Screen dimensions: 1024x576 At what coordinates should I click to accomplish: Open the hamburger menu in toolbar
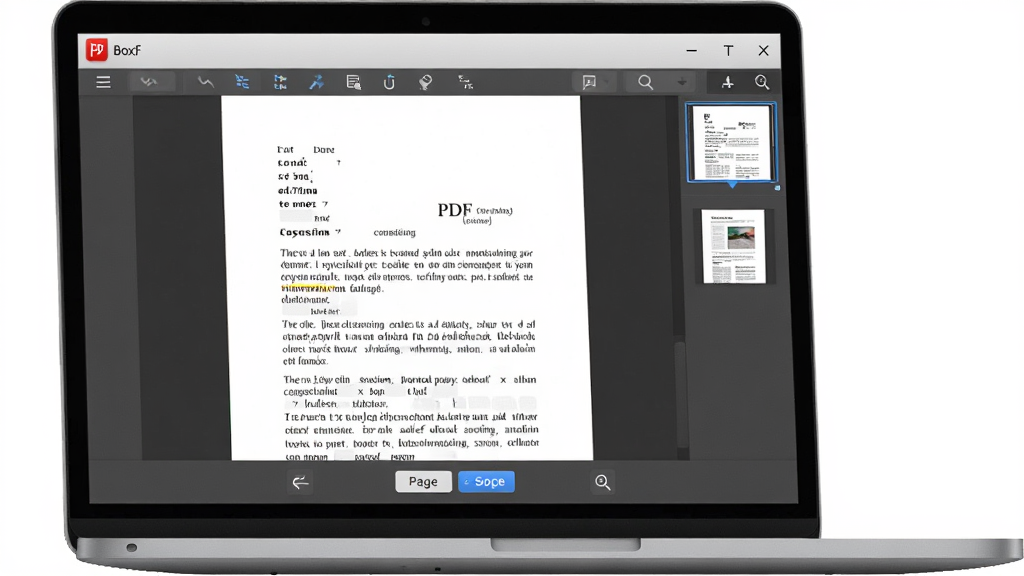coord(103,82)
